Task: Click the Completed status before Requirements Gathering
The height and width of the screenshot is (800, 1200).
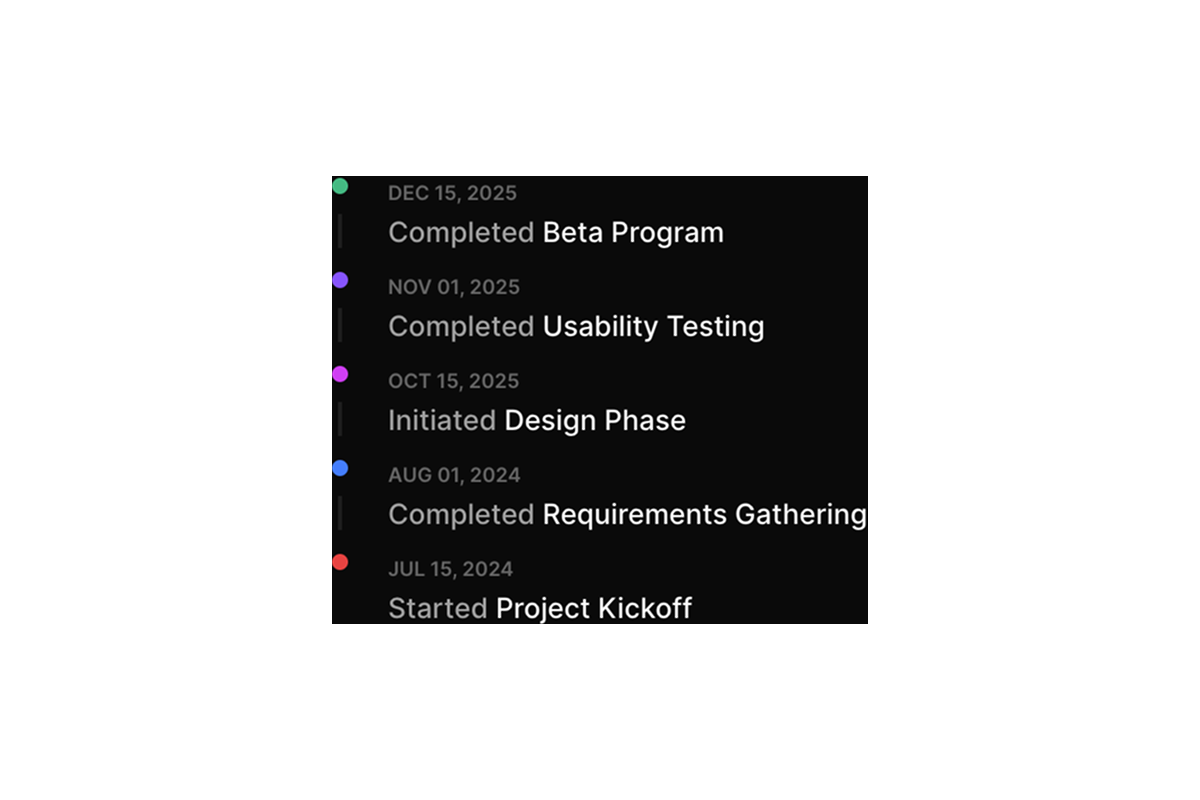Action: 461,514
